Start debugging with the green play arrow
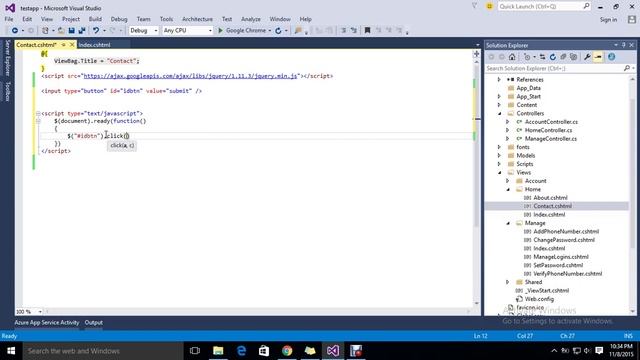This screenshot has width=640, height=360. 220,31
